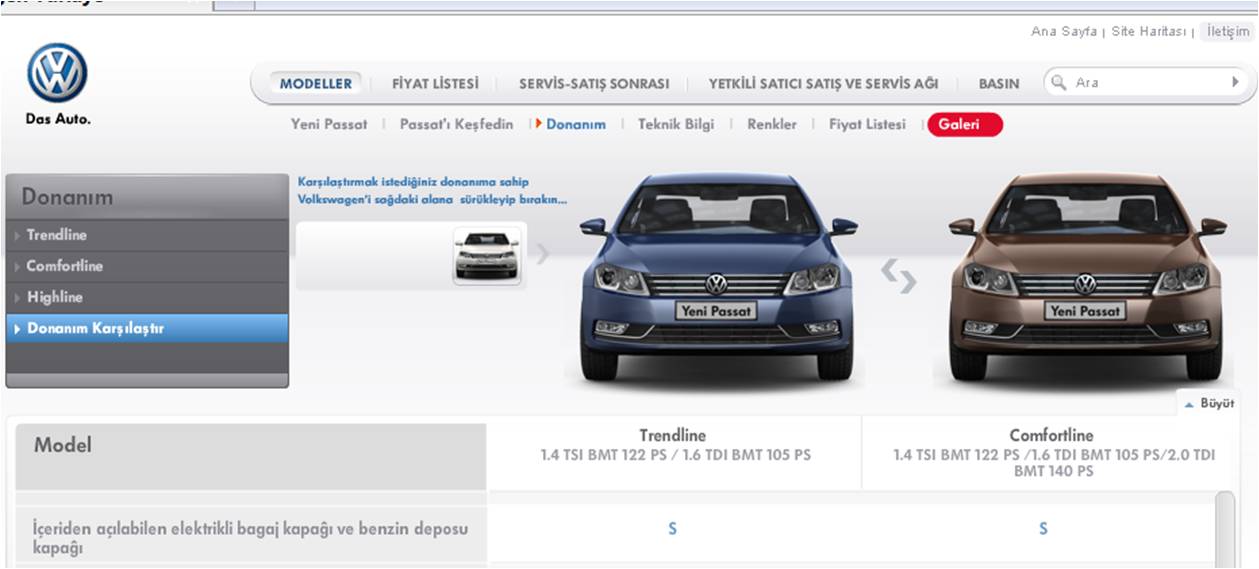
Task: Open the İletişim link
Action: (x=1227, y=32)
